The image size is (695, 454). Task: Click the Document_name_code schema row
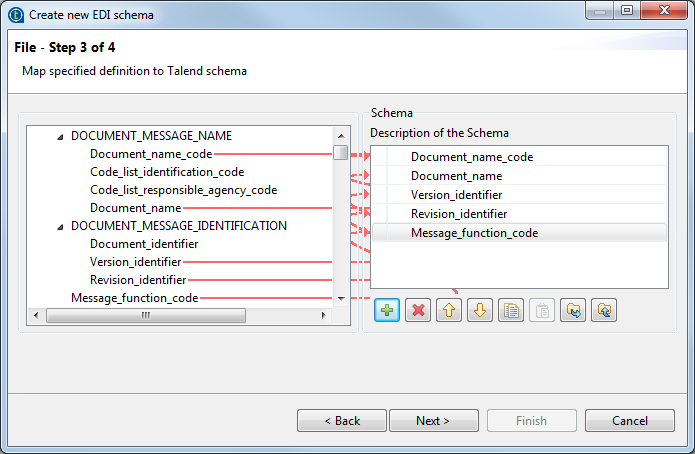[471, 157]
